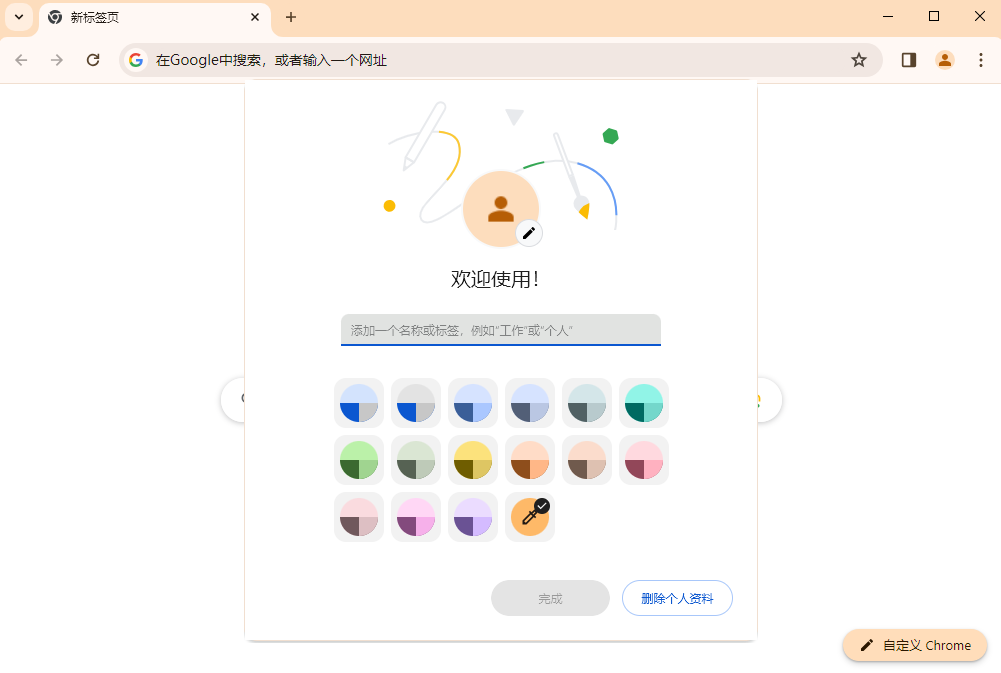Focus the profile name input field

[x=500, y=330]
